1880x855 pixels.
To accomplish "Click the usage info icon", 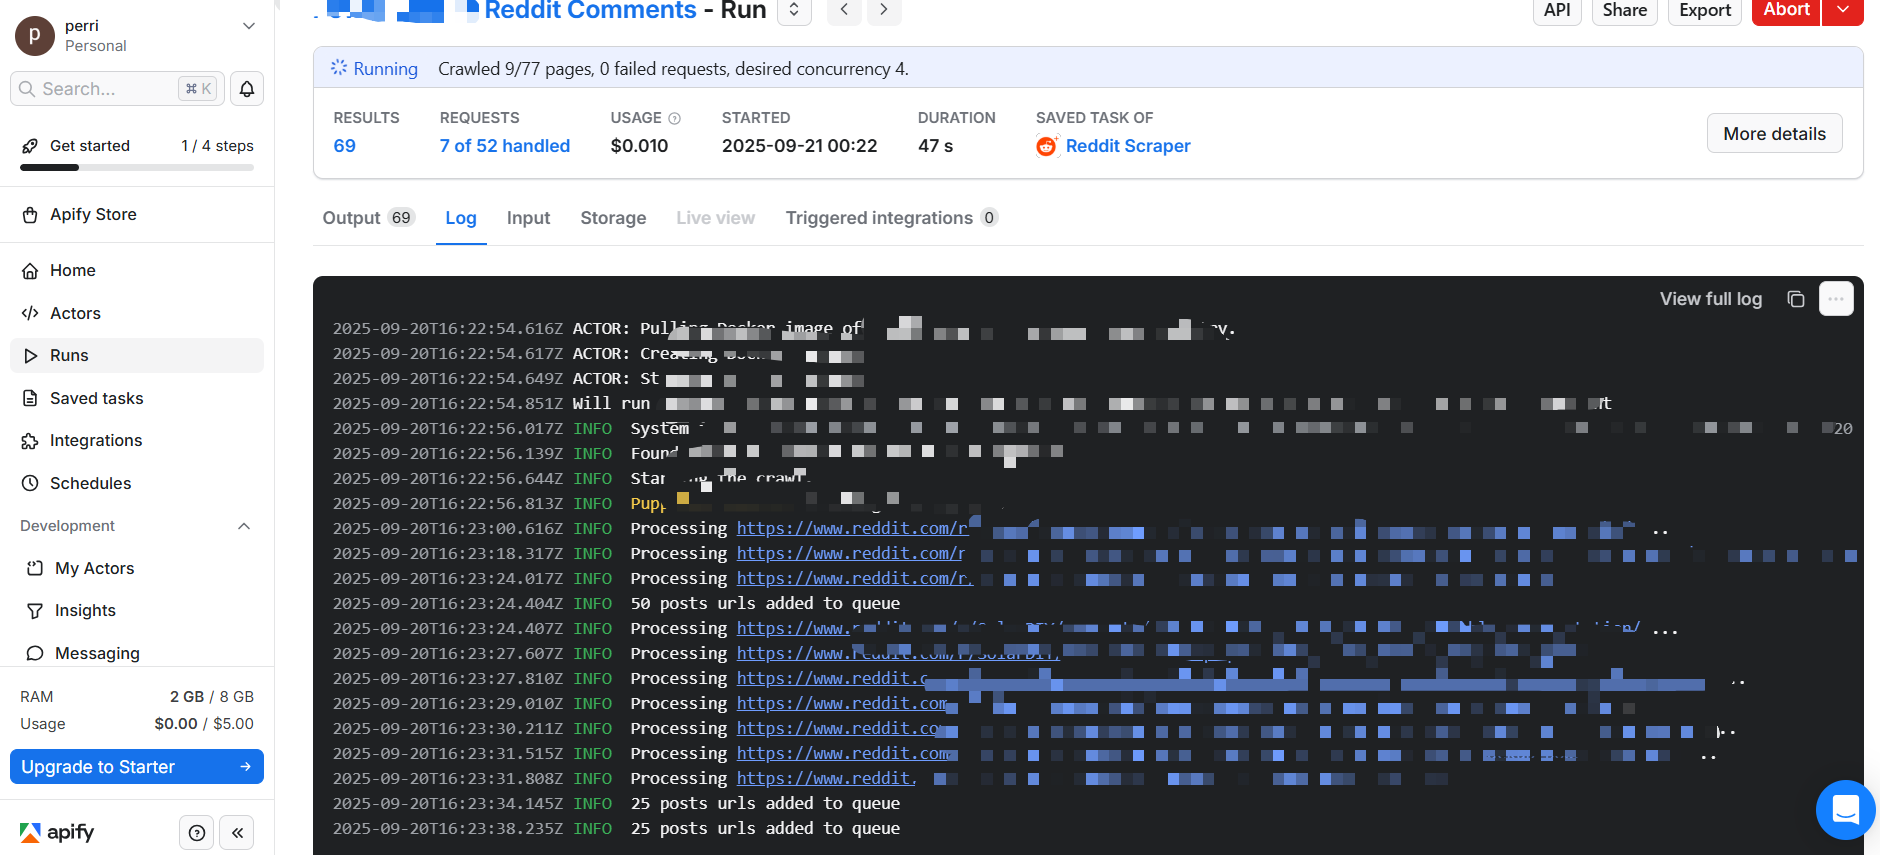I will (x=674, y=118).
